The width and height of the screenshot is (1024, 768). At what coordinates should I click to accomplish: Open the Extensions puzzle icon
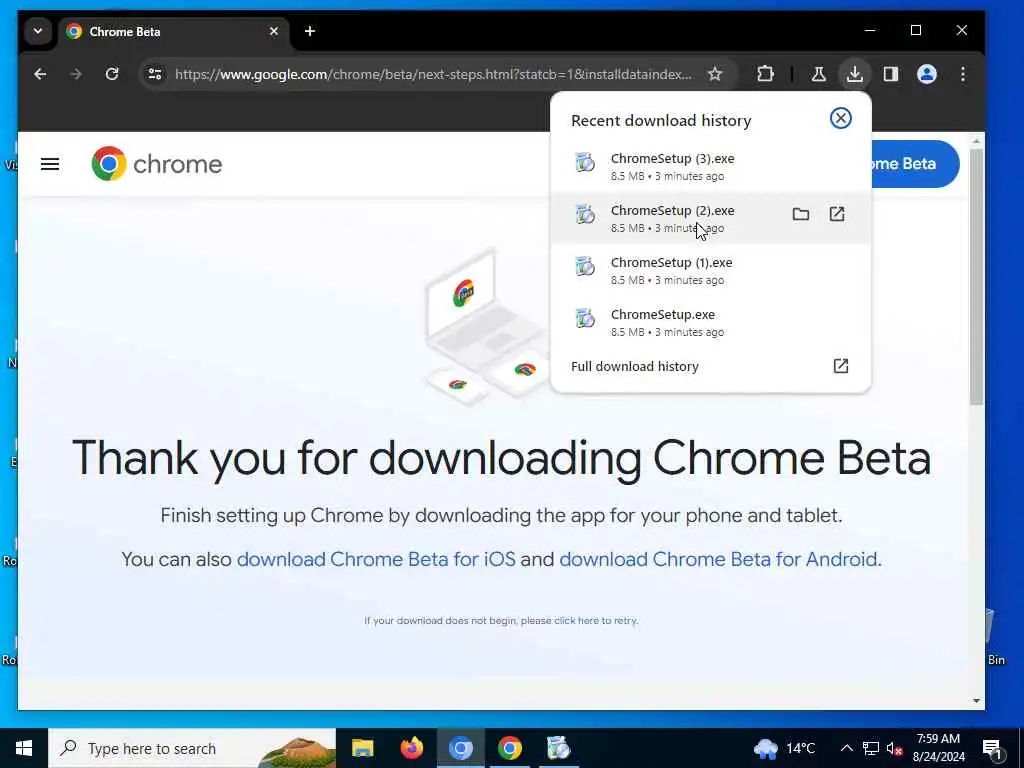tap(765, 74)
